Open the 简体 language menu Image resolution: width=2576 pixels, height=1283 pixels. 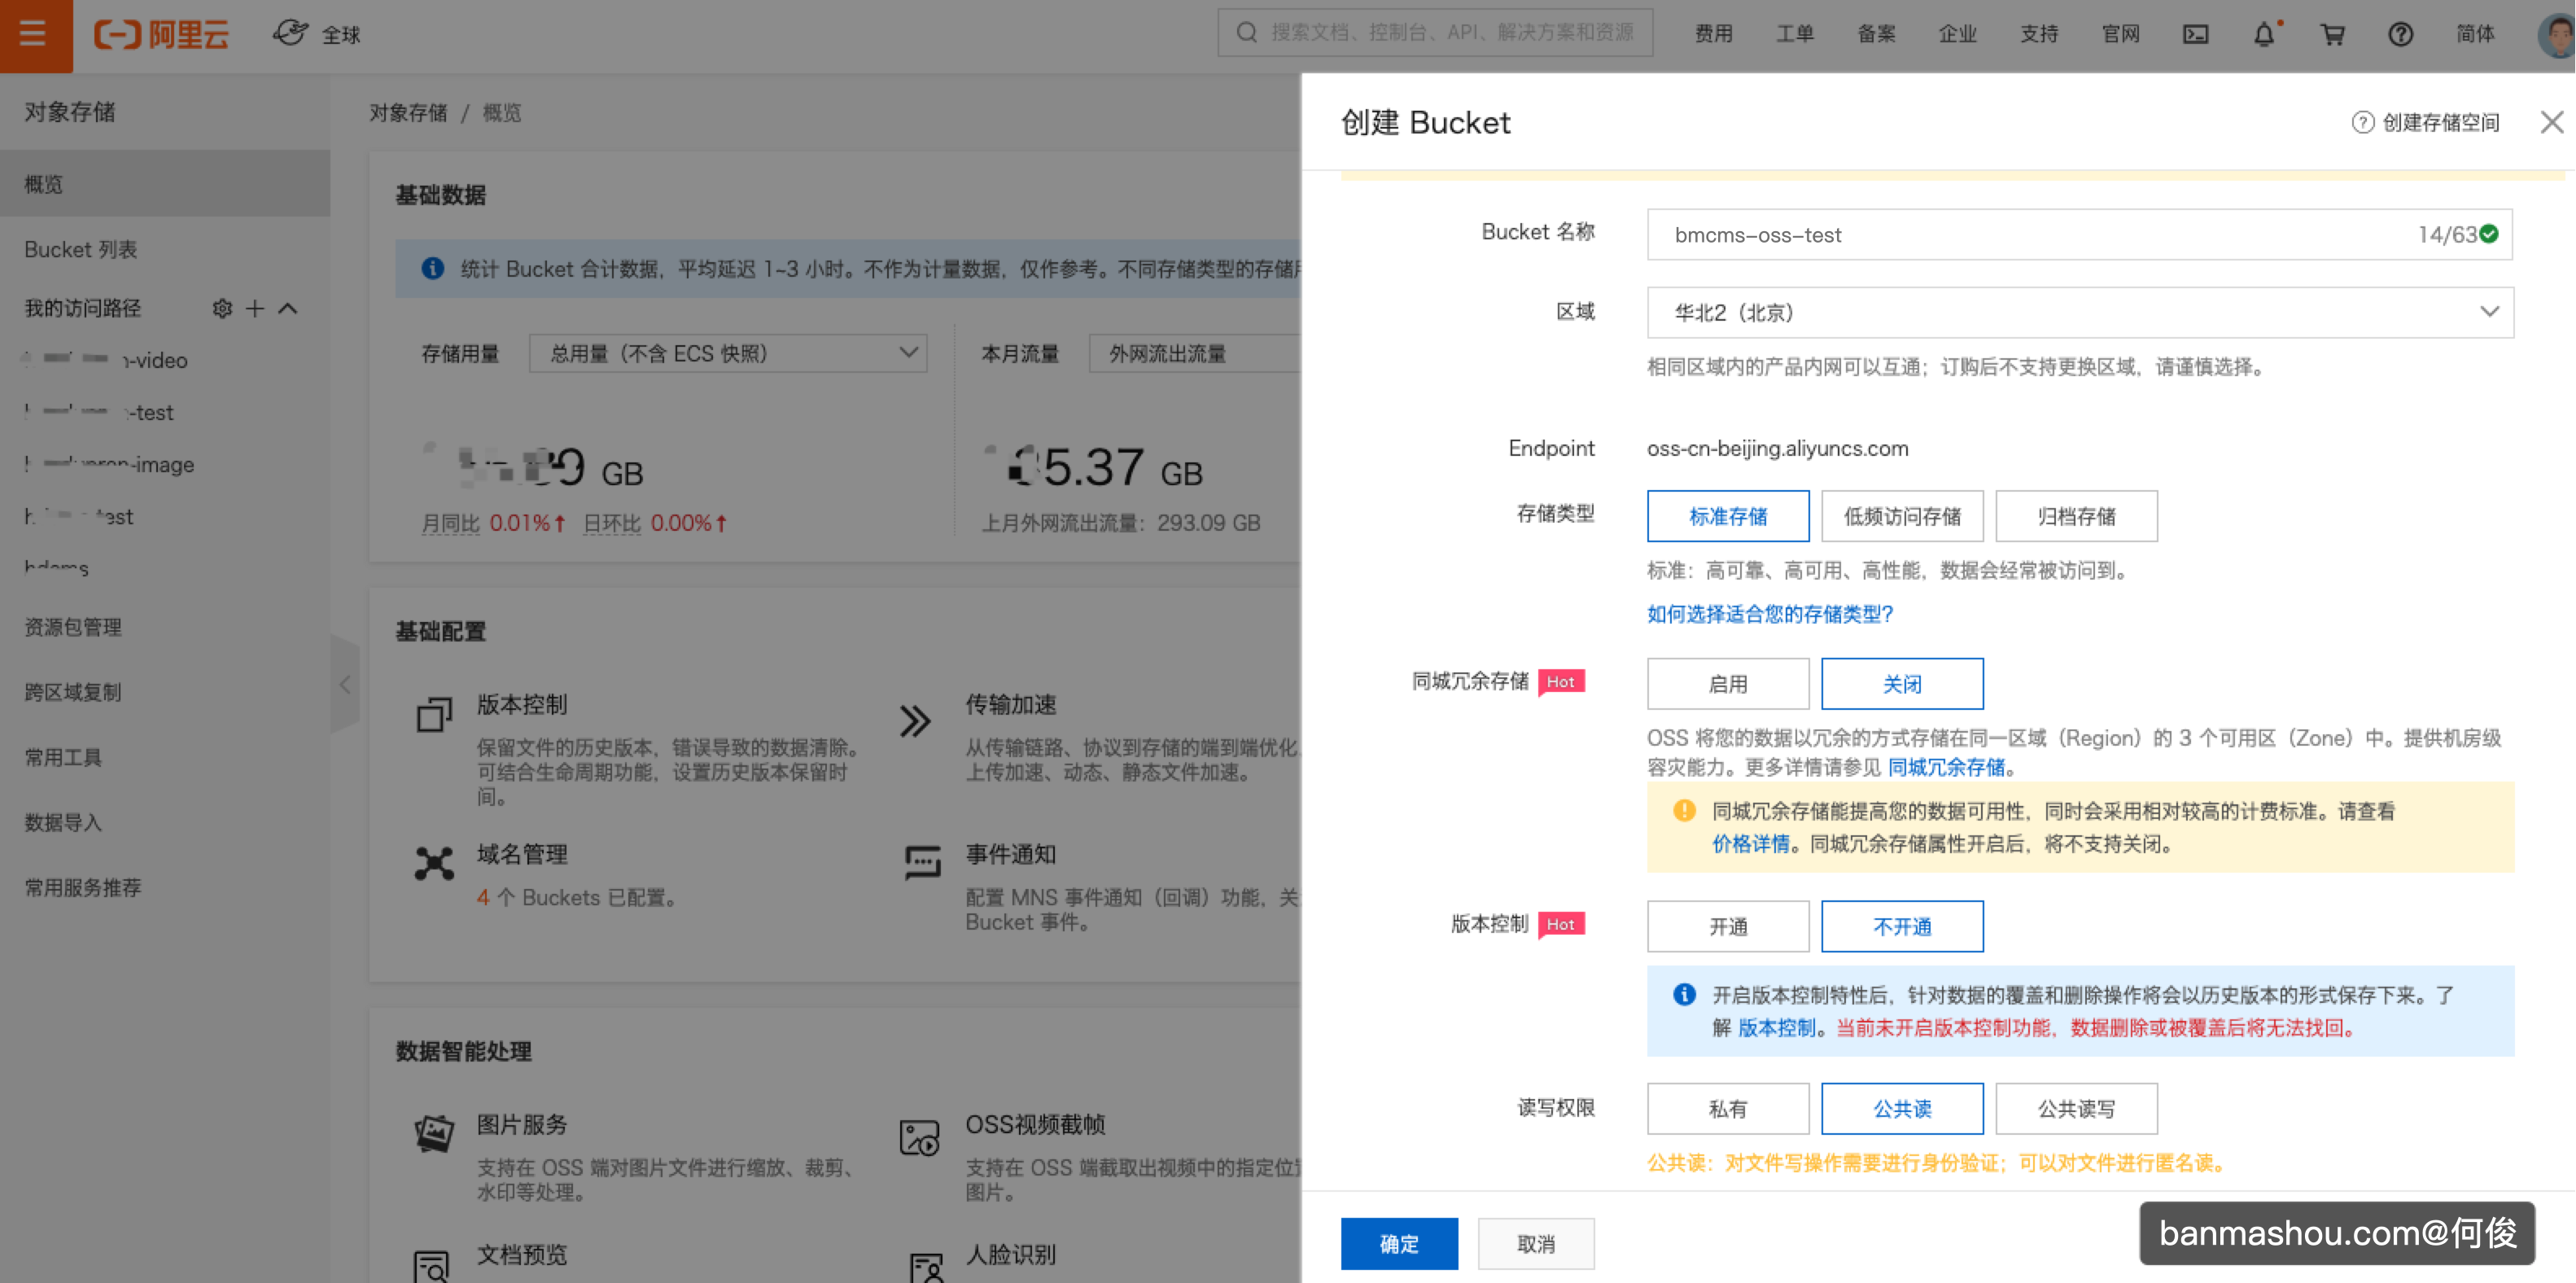point(2475,34)
